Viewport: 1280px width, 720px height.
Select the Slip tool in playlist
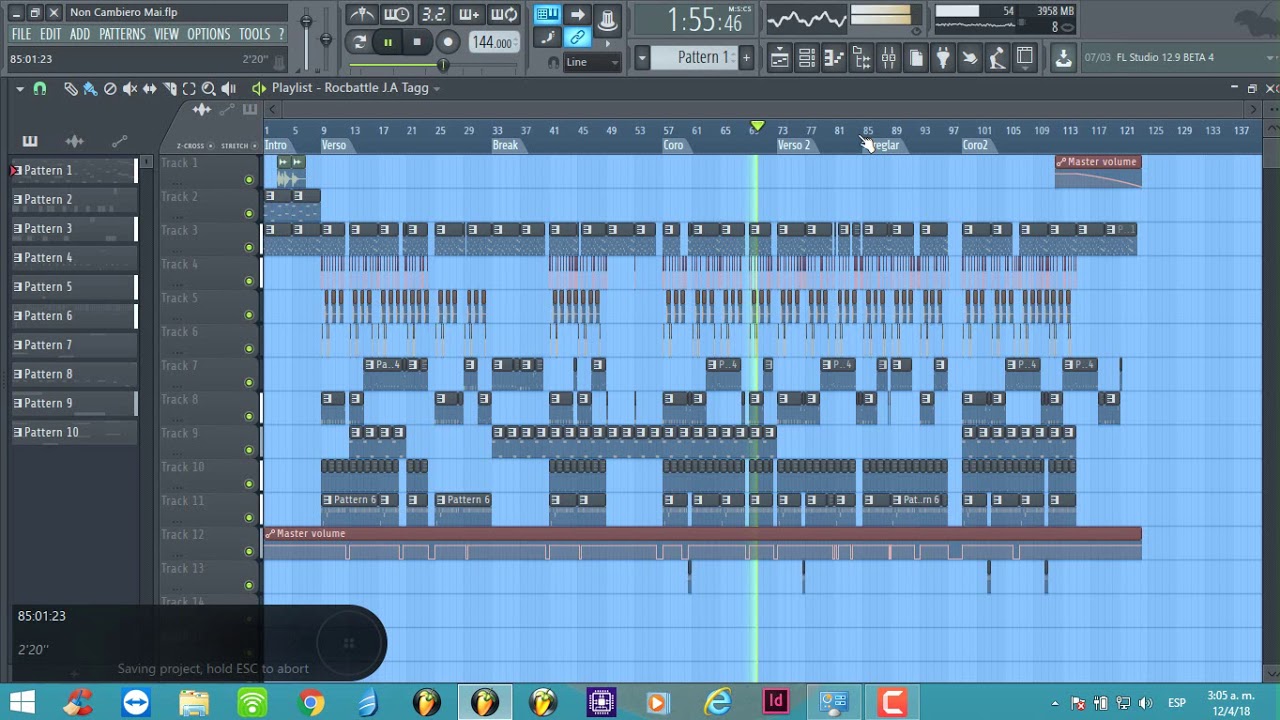coord(150,88)
